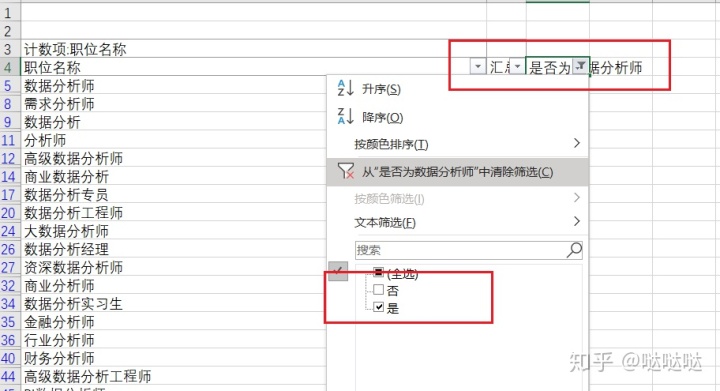Screen dimensions: 720x391
Task: Expand 按颜色排序(T) submenu
Action: point(457,144)
